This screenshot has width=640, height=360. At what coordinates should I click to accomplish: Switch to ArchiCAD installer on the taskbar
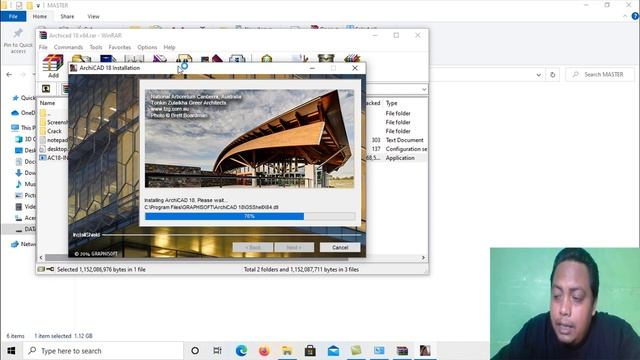pyautogui.click(x=425, y=351)
